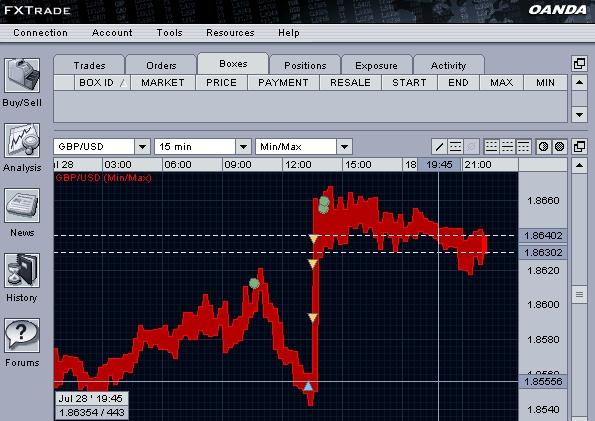Click the blue buy triangle marker on chart
Screen dimensions: 595x421
point(309,386)
